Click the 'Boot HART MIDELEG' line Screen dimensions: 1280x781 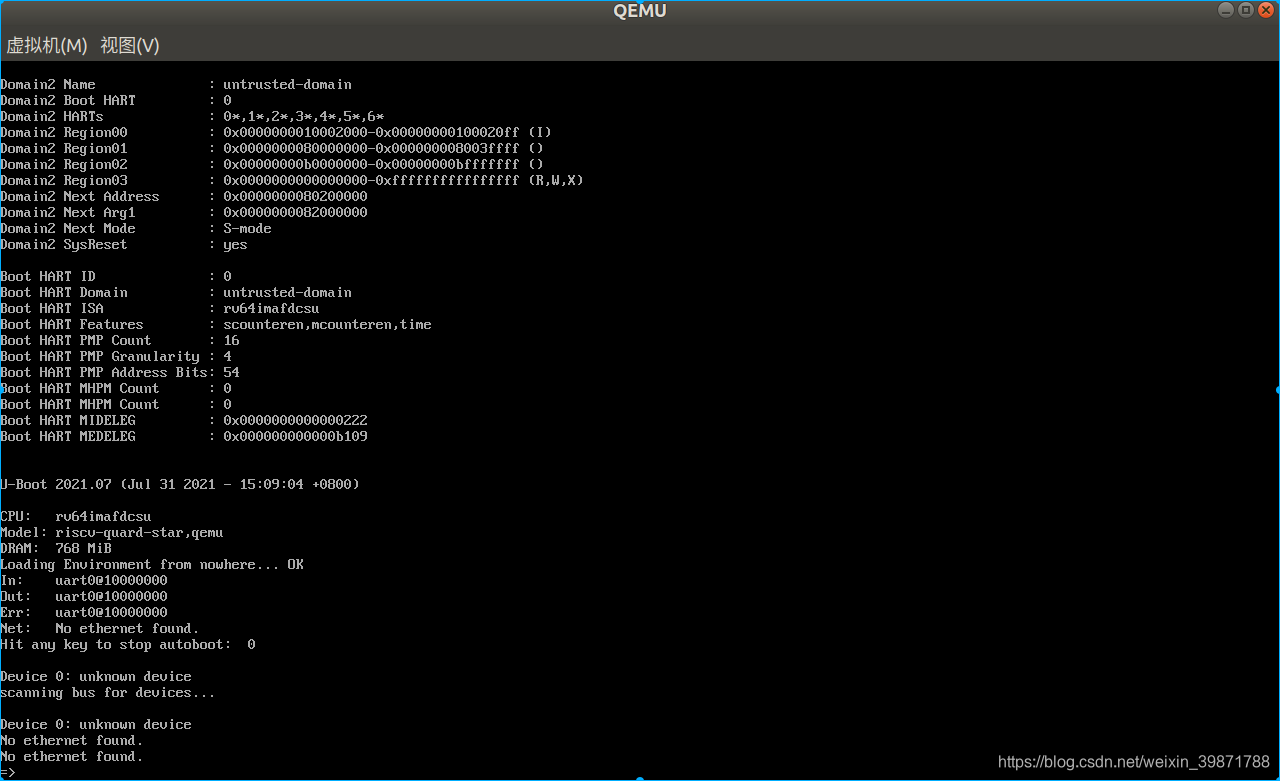(184, 420)
